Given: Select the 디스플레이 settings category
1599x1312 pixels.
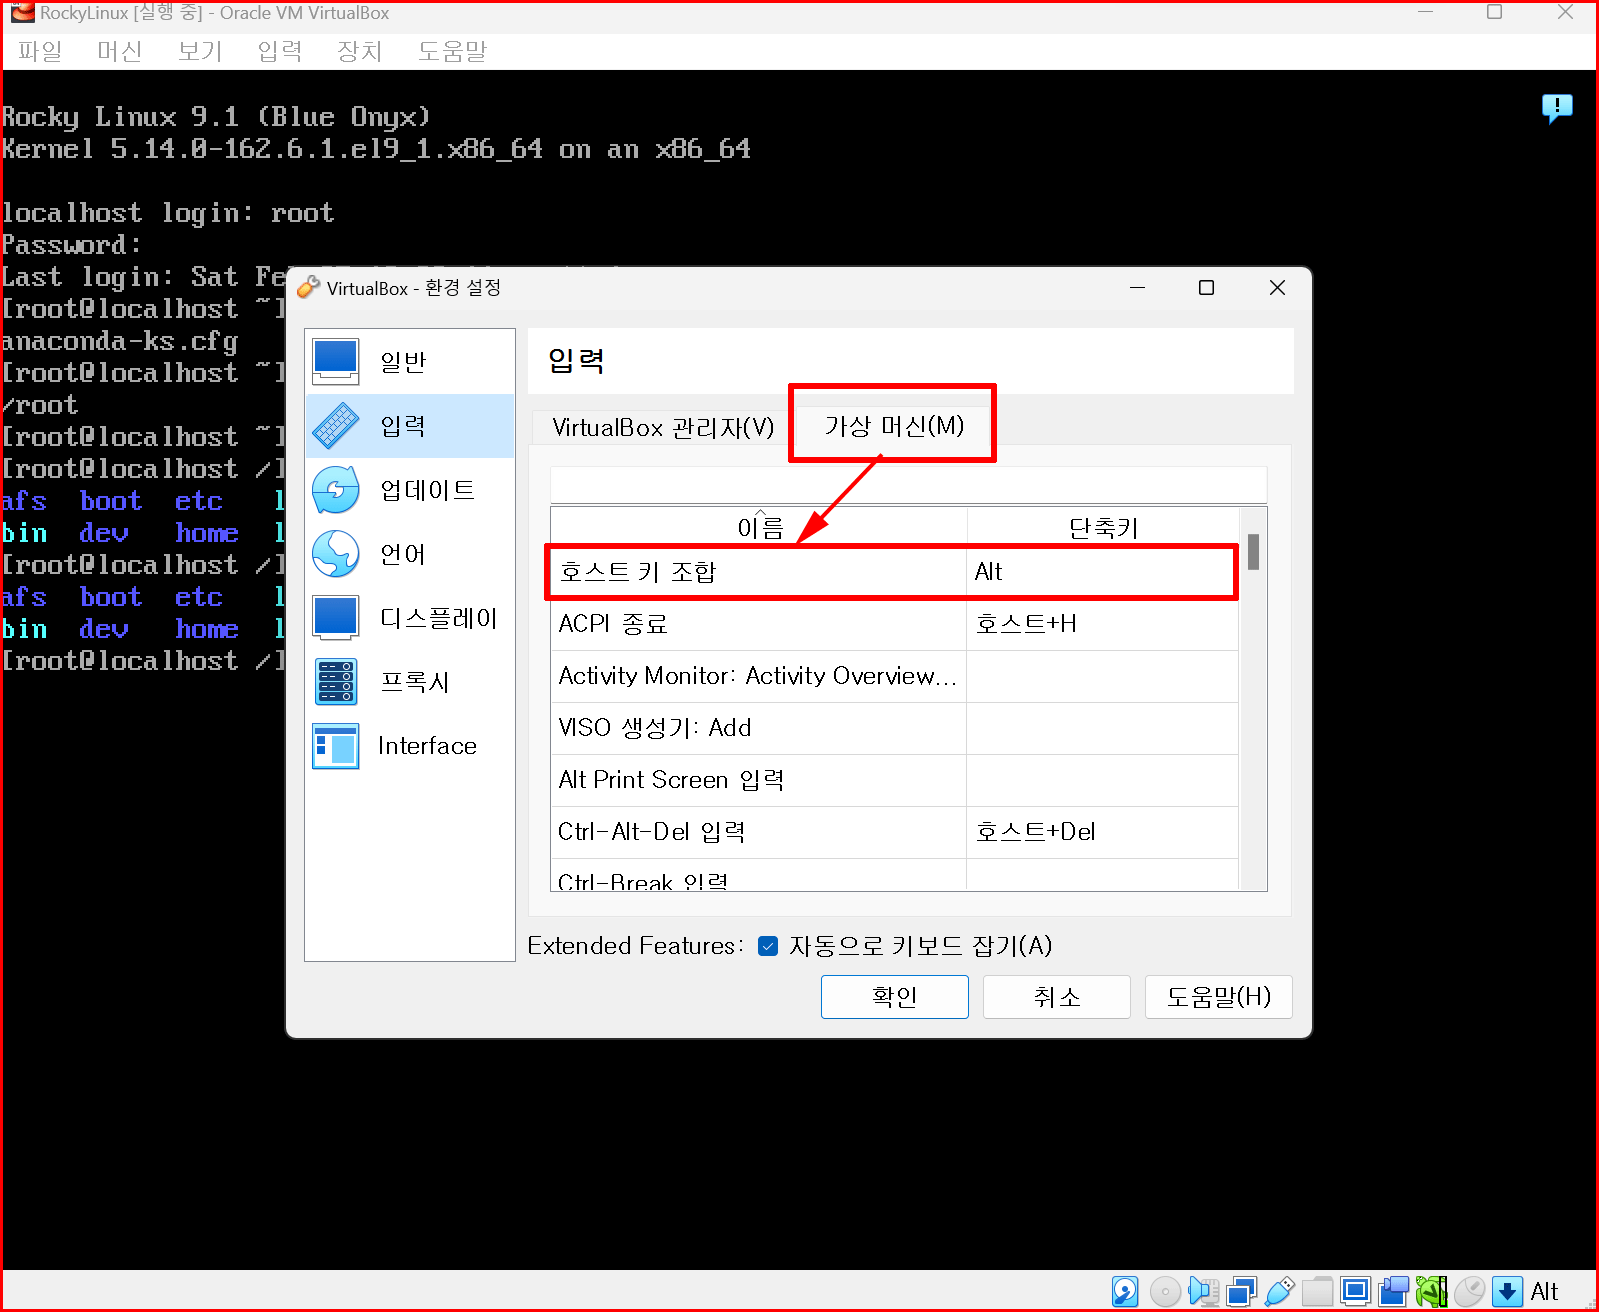Looking at the screenshot, I should 410,618.
